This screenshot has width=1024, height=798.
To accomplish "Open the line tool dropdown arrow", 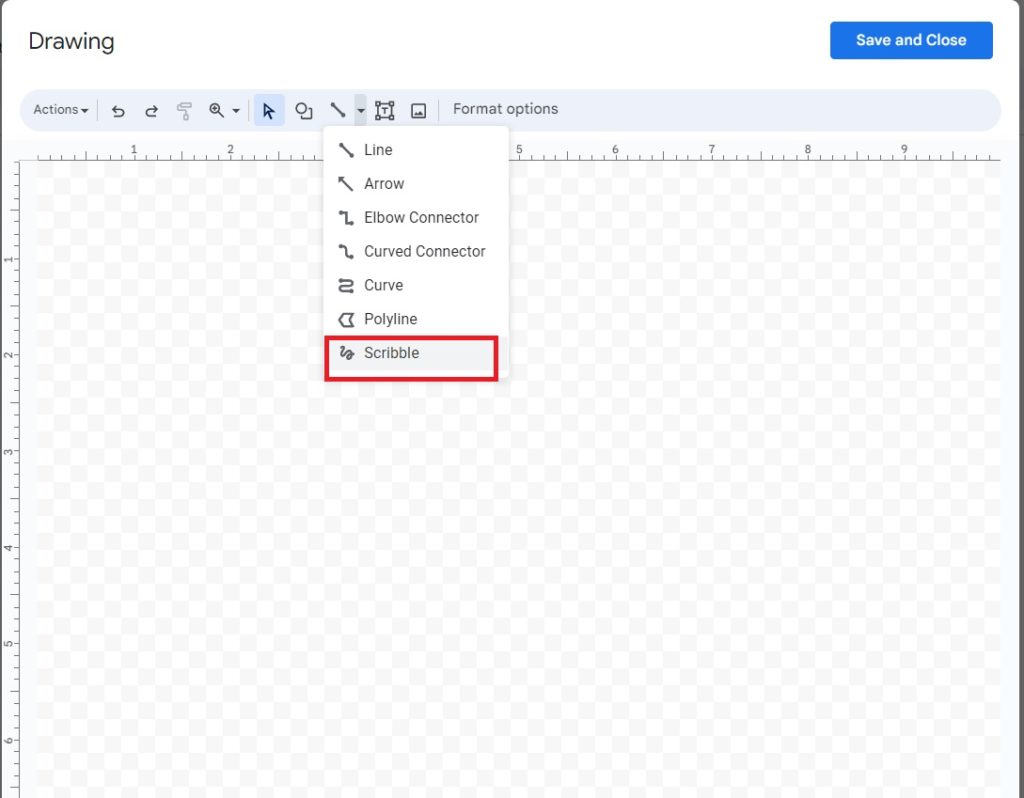I will coord(360,110).
